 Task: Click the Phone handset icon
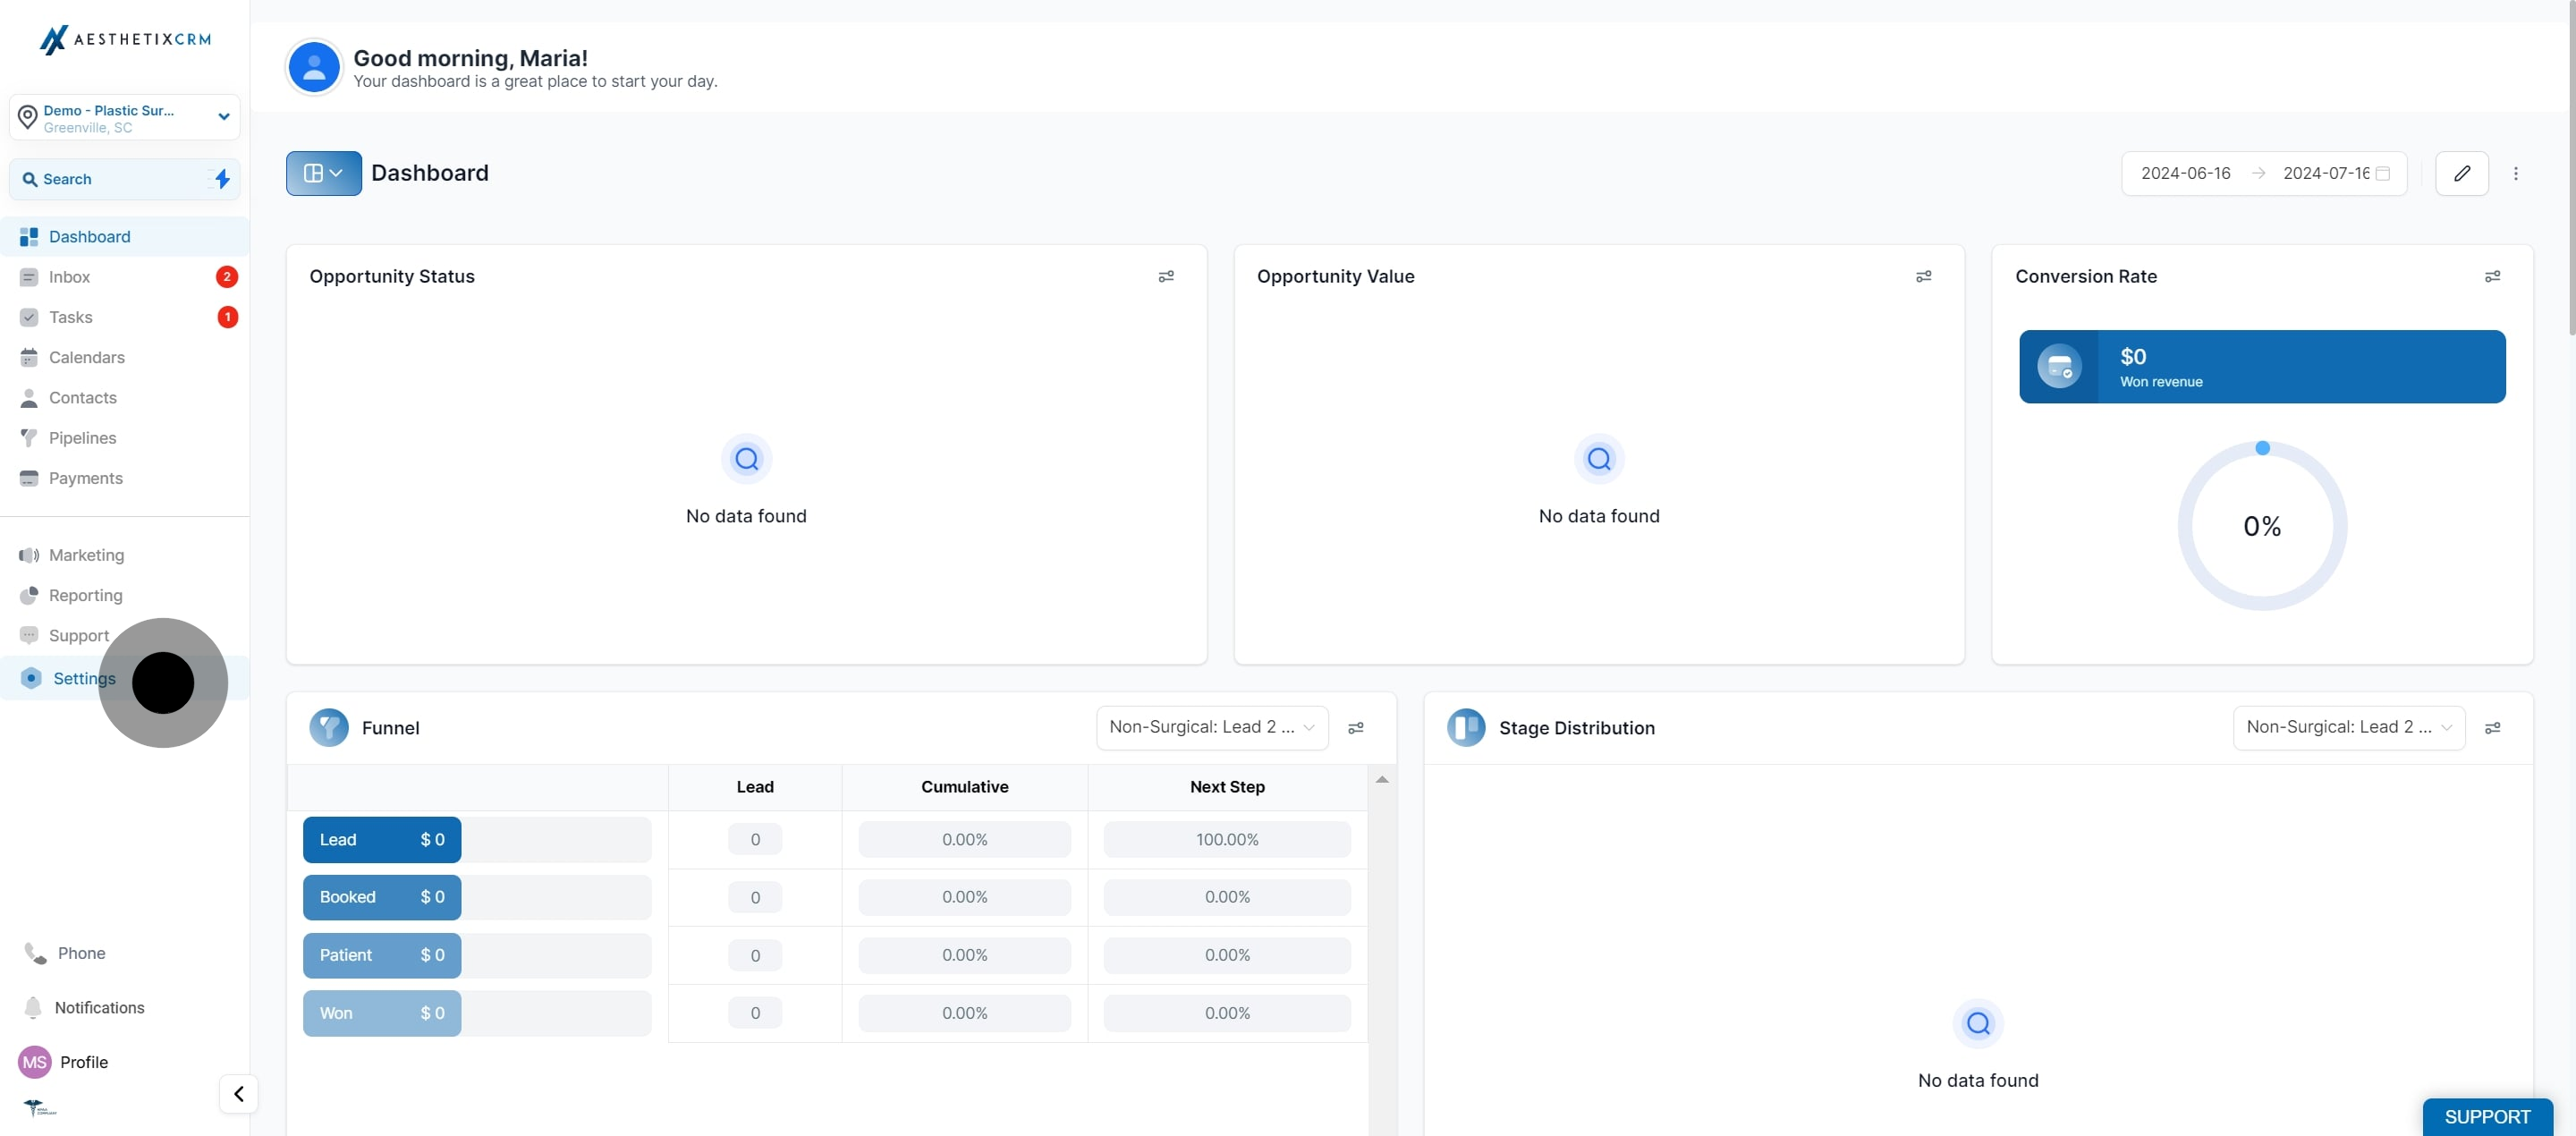35,953
